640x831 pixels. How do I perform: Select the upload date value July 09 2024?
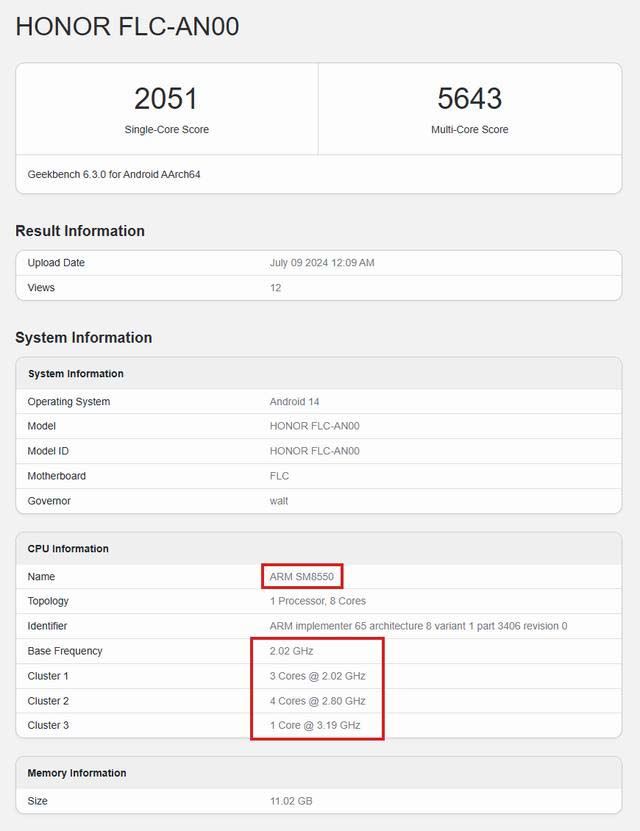click(x=322, y=263)
